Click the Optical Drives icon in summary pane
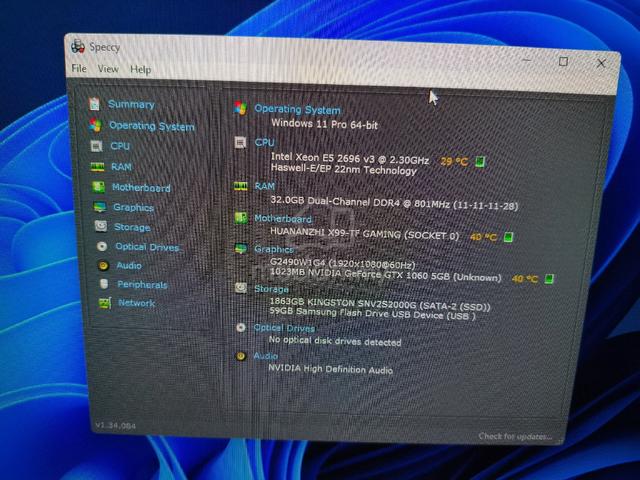Viewport: 640px width, 480px height. (x=241, y=327)
